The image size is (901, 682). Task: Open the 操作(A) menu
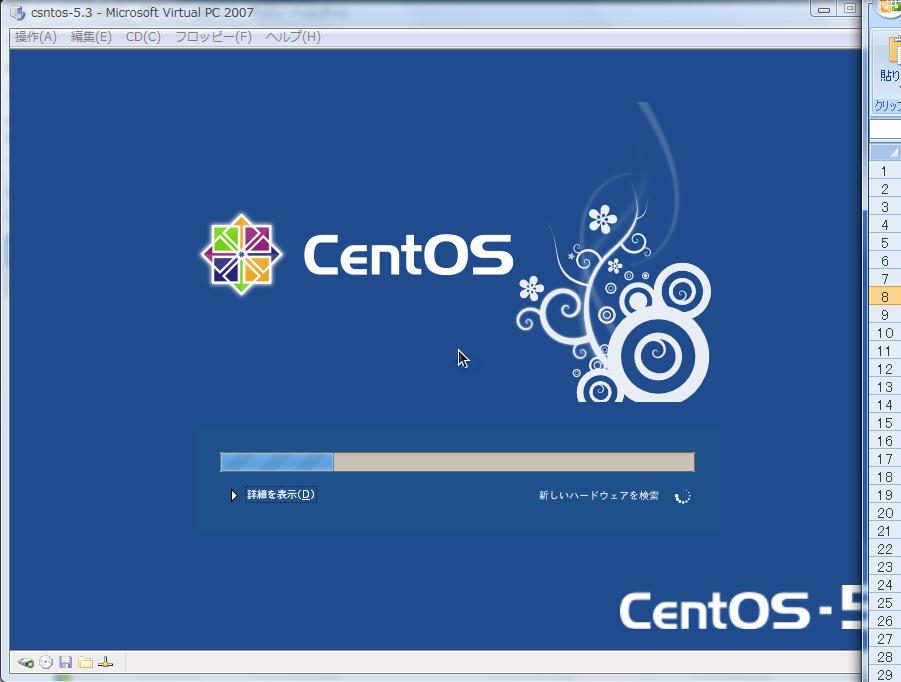click(x=36, y=37)
